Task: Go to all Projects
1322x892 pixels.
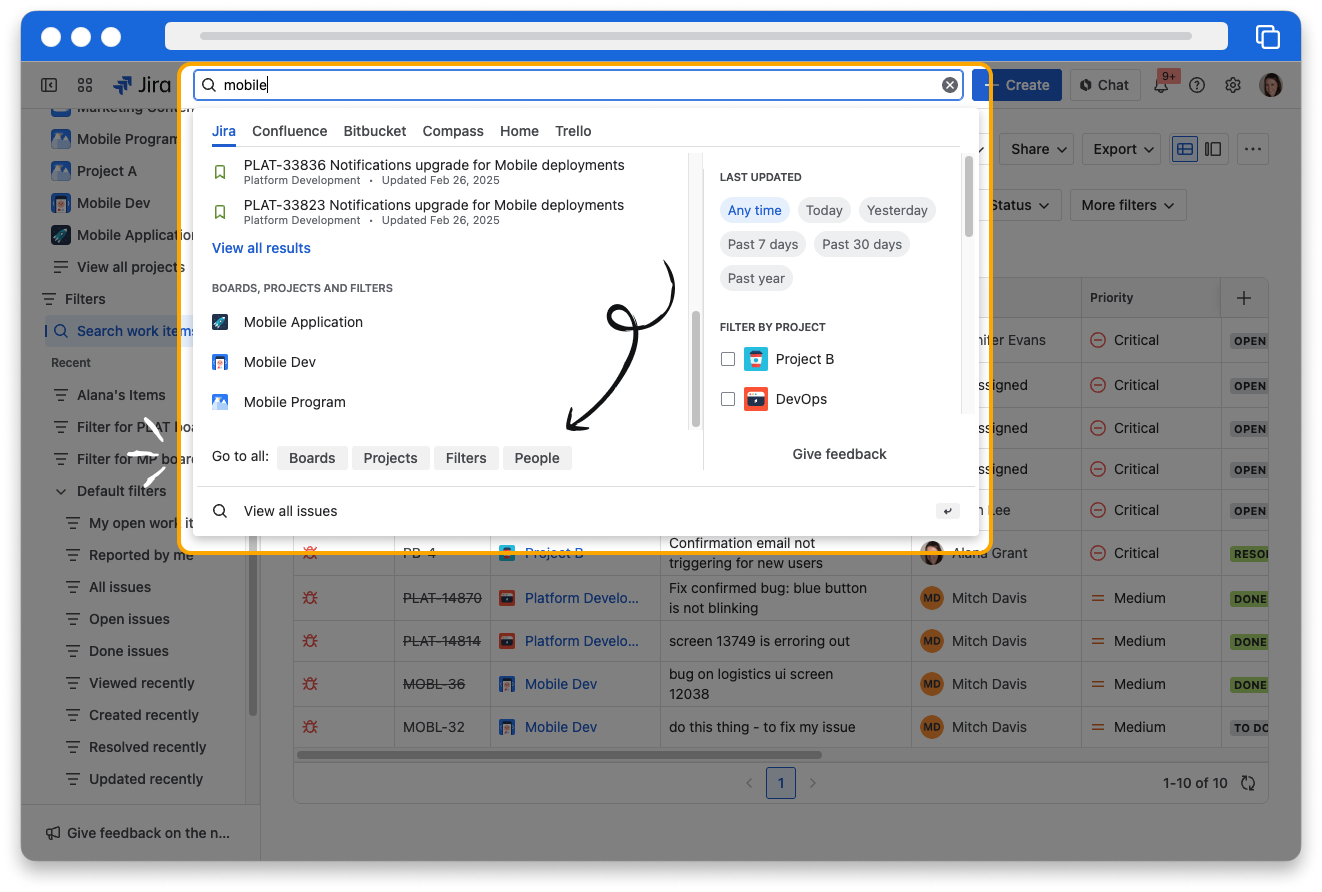Action: (x=390, y=458)
